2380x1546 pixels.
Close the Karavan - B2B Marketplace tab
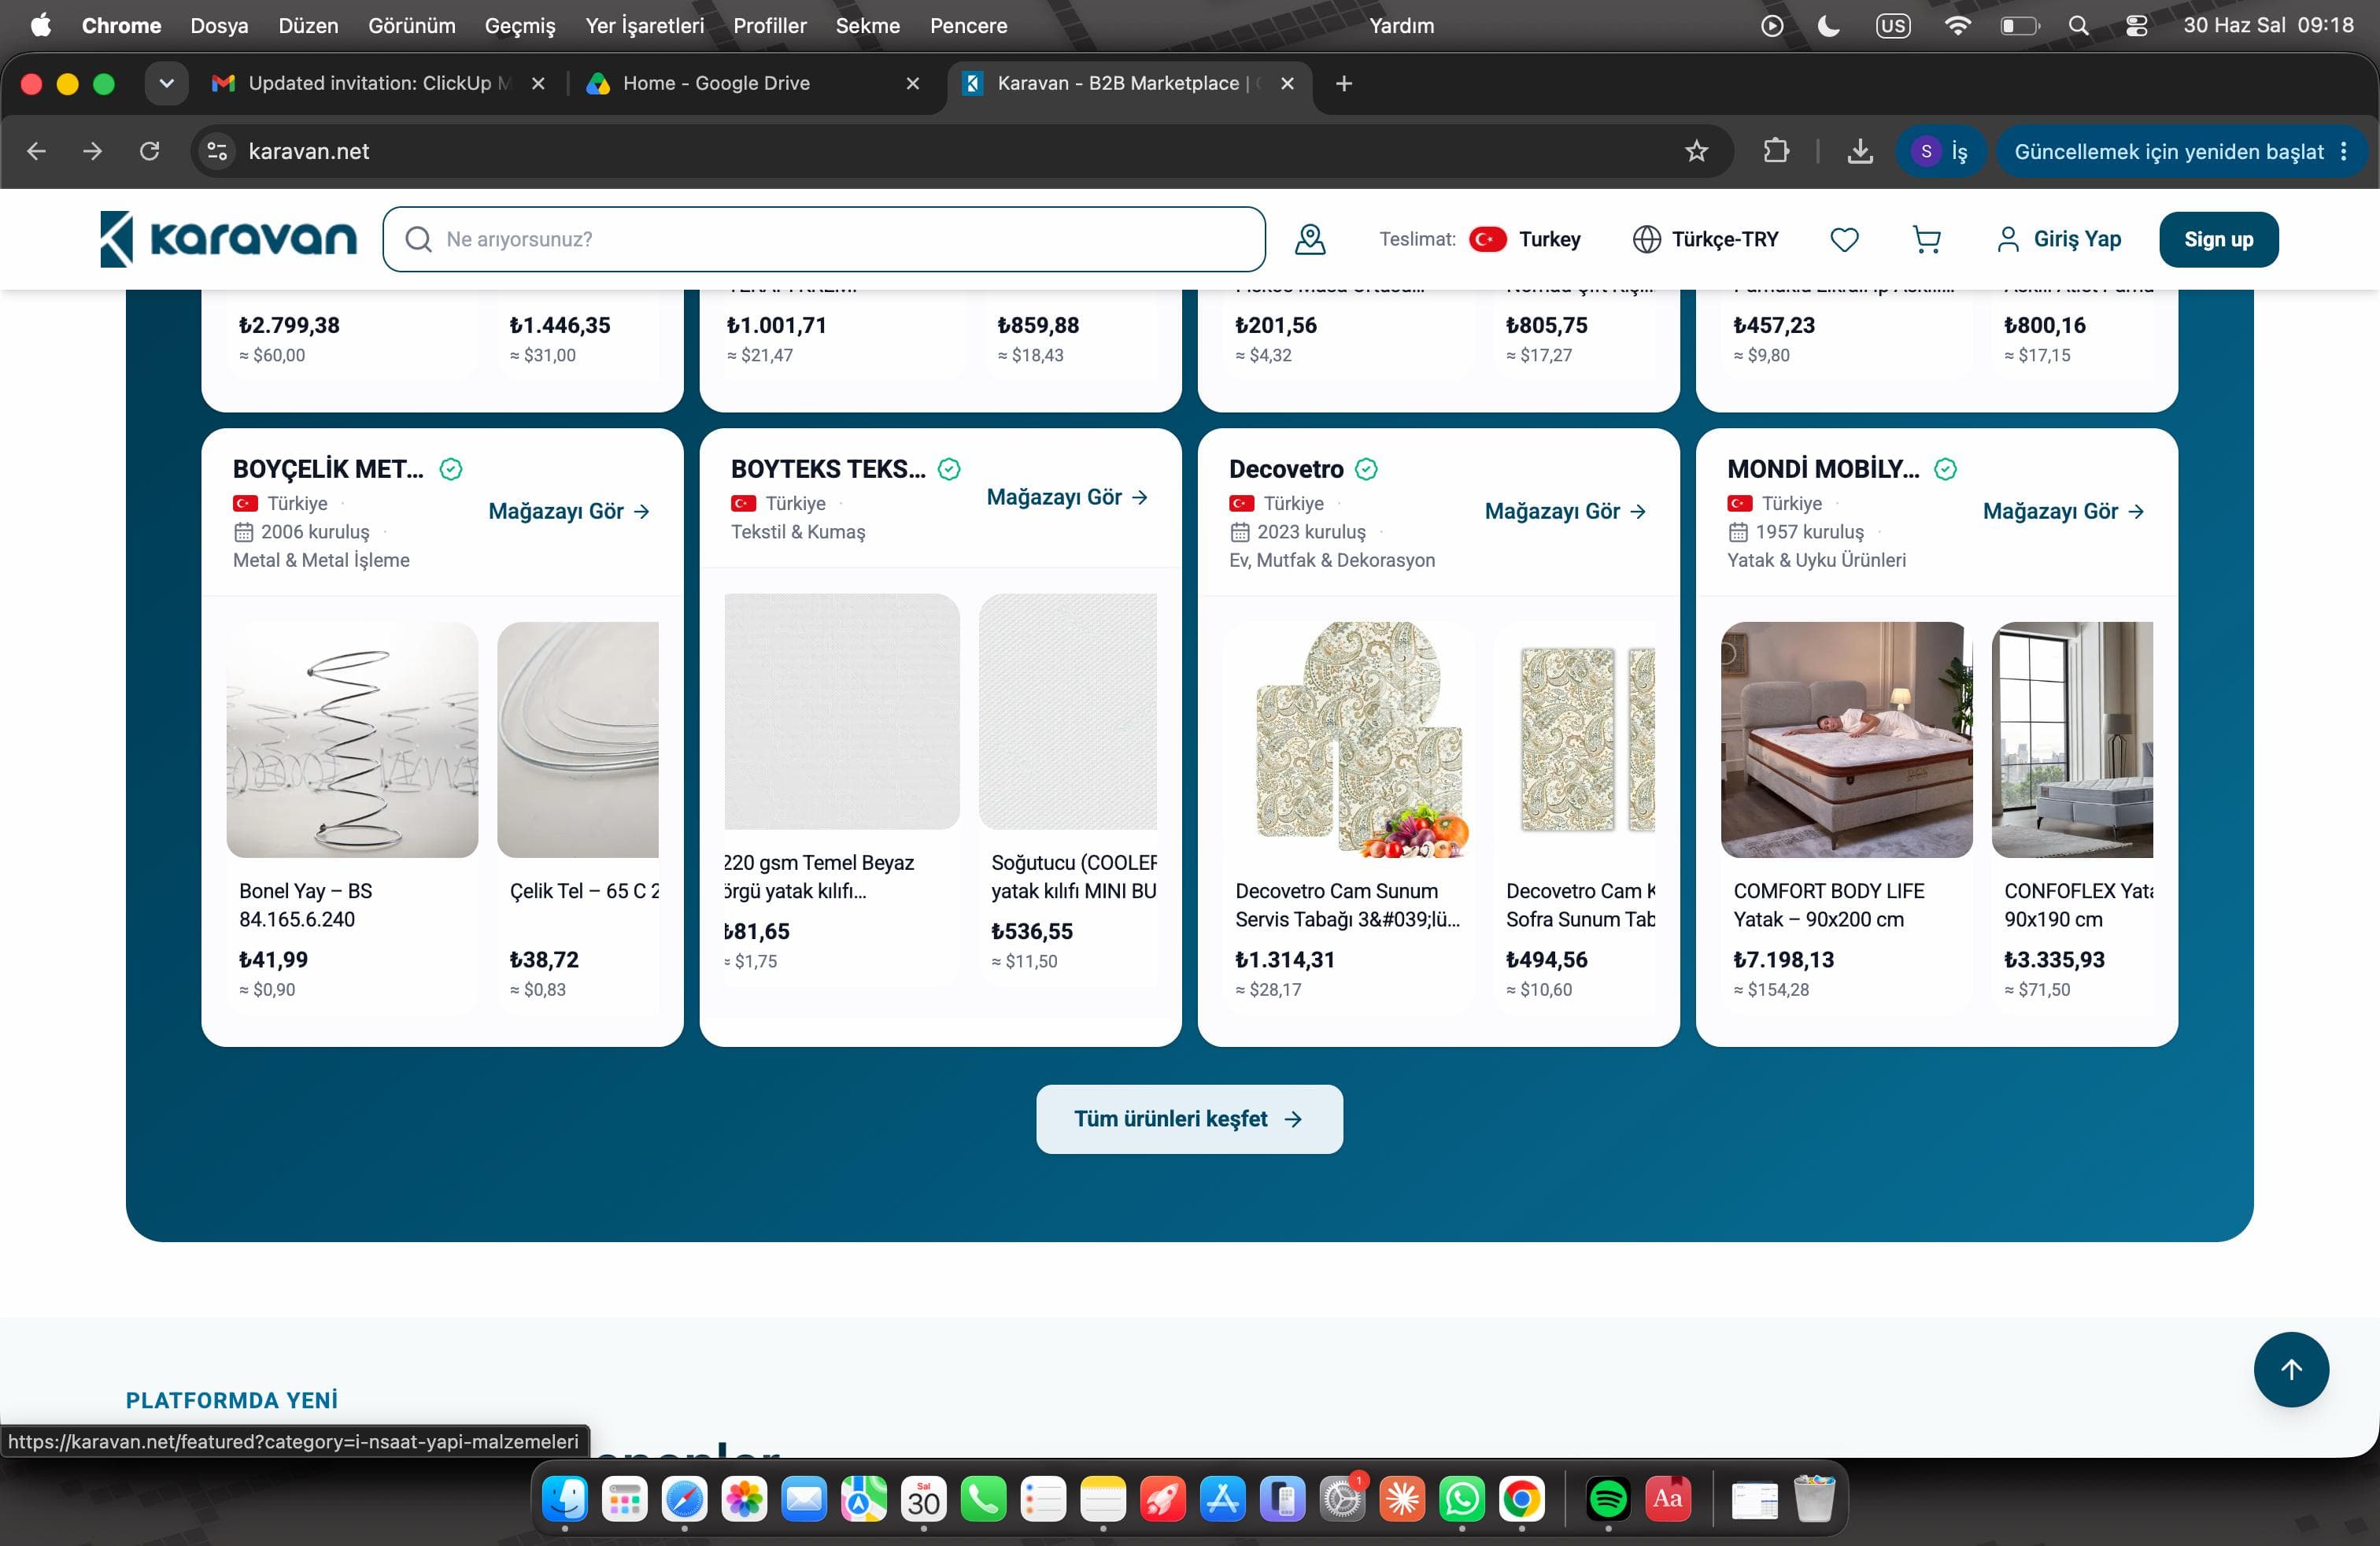(1287, 84)
